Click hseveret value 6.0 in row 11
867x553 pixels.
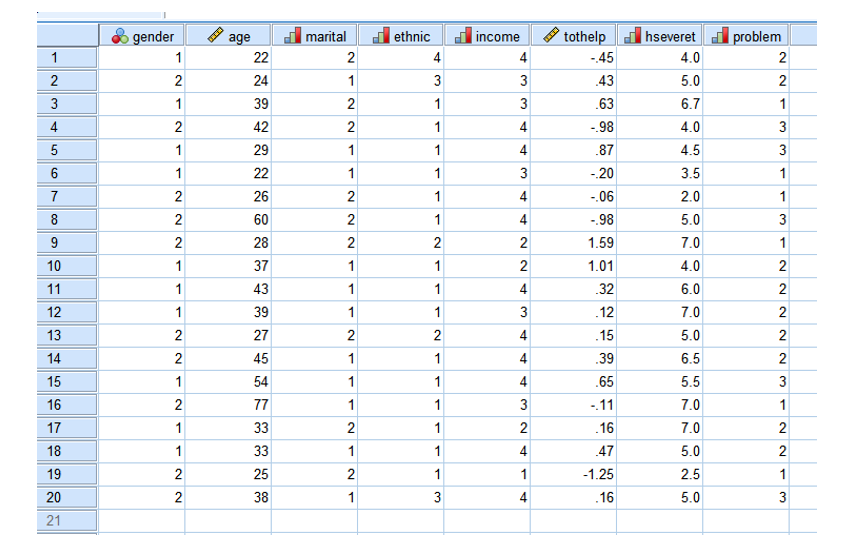[690, 289]
